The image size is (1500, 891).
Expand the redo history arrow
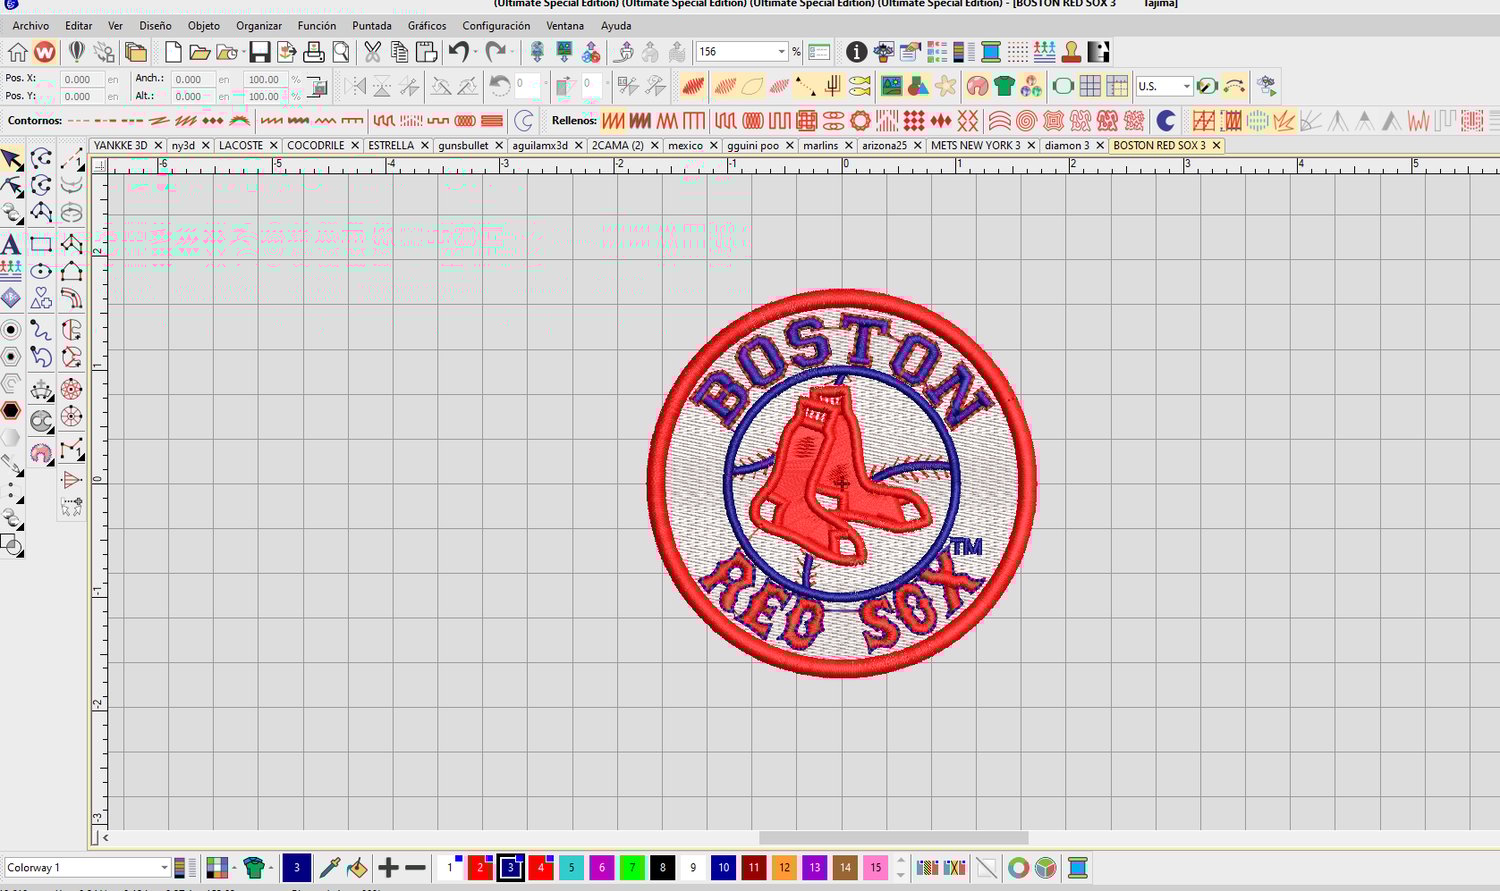pyautogui.click(x=512, y=52)
